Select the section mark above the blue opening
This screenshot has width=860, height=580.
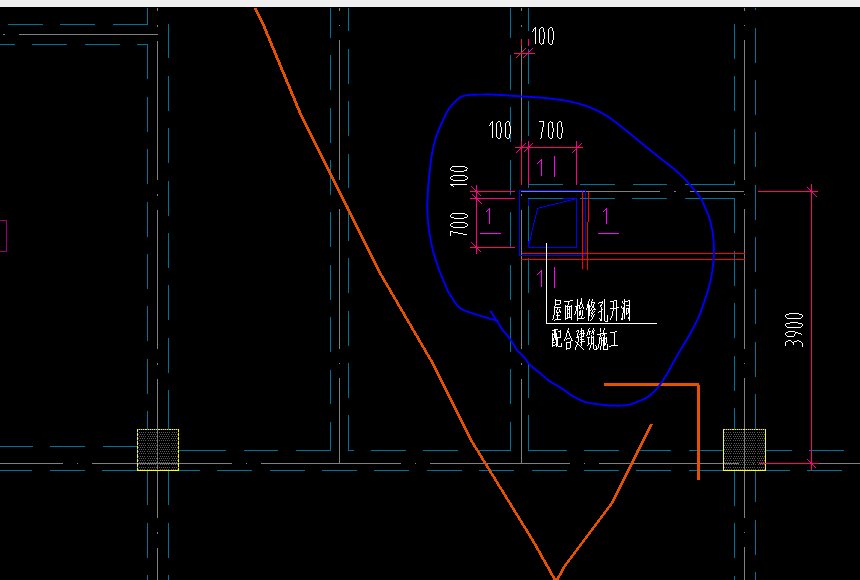pyautogui.click(x=546, y=167)
